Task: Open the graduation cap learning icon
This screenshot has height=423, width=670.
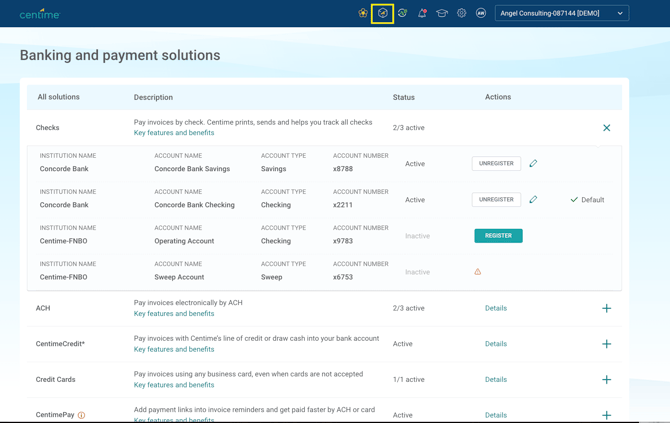Action: (442, 13)
